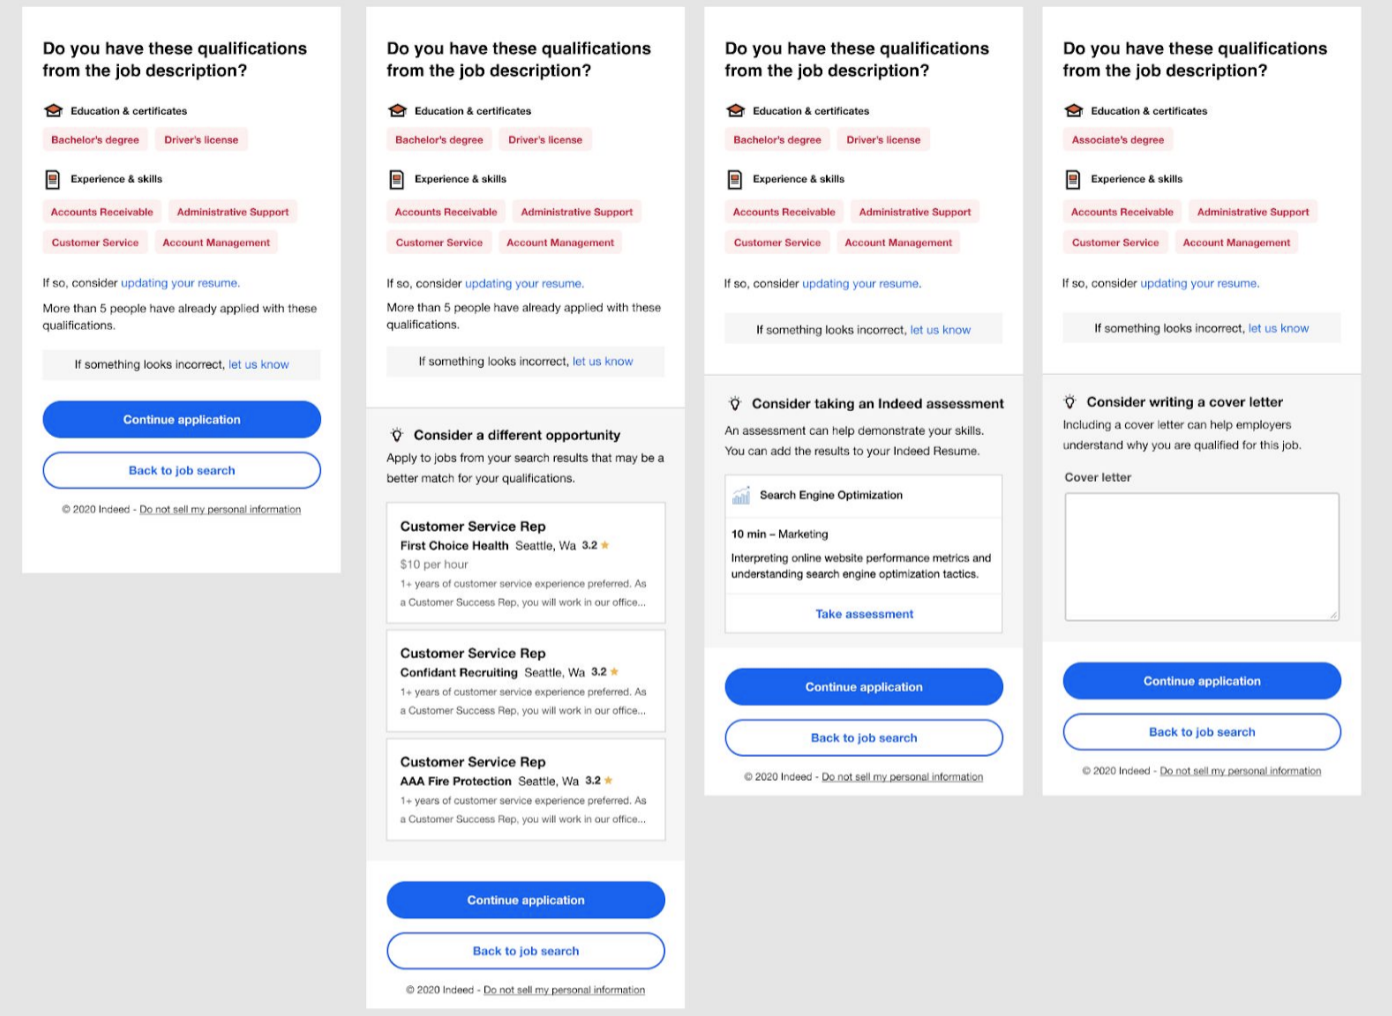The width and height of the screenshot is (1392, 1016).
Task: Click the Search Engine Optimization assessment title
Action: pos(831,495)
